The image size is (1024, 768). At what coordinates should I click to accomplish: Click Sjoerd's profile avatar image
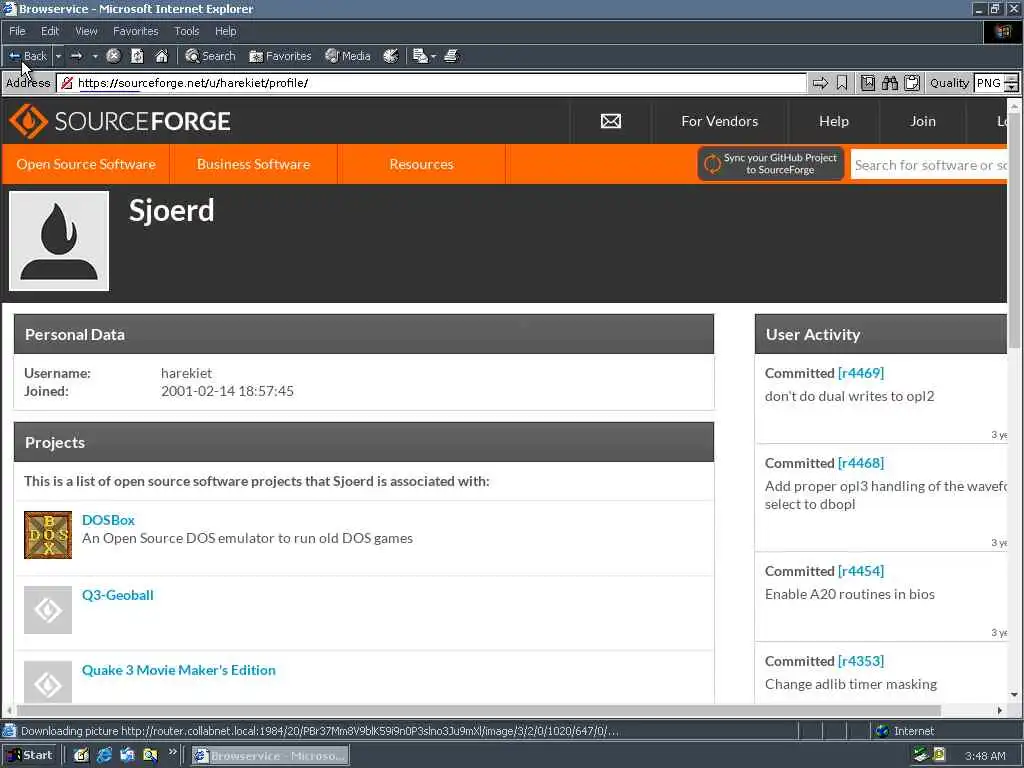pos(59,240)
